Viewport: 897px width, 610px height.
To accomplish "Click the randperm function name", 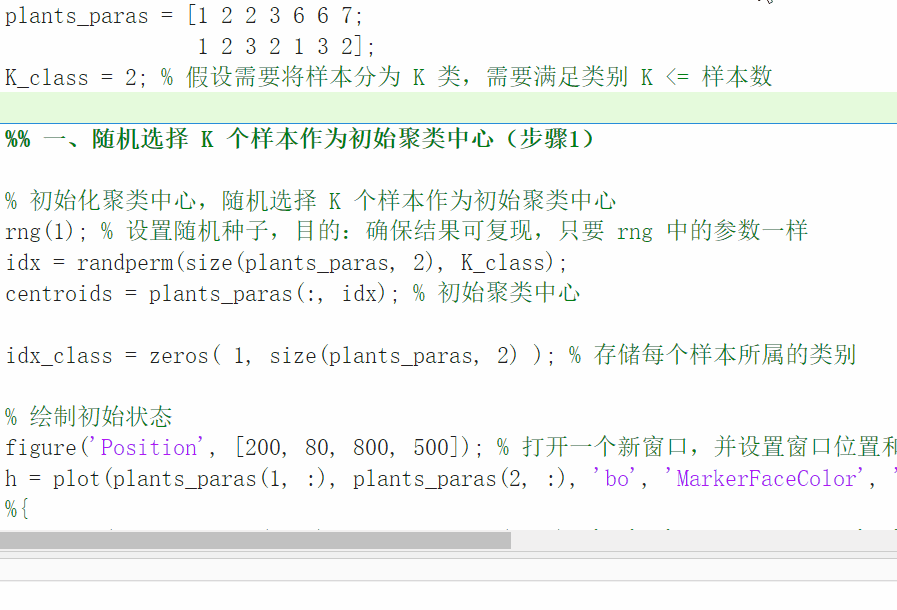I will tap(125, 263).
